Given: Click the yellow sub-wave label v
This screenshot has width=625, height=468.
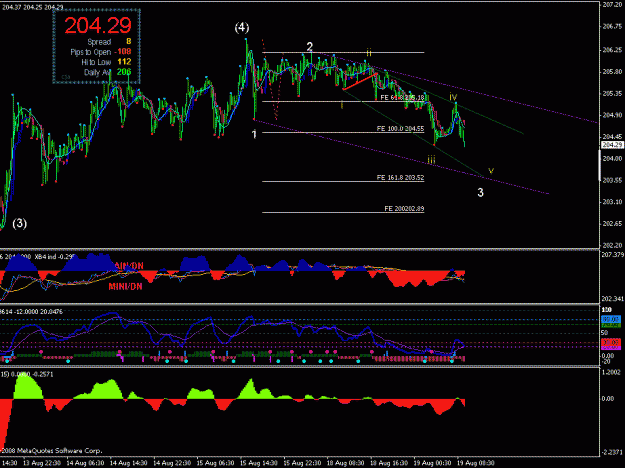Looking at the screenshot, I should 491,171.
